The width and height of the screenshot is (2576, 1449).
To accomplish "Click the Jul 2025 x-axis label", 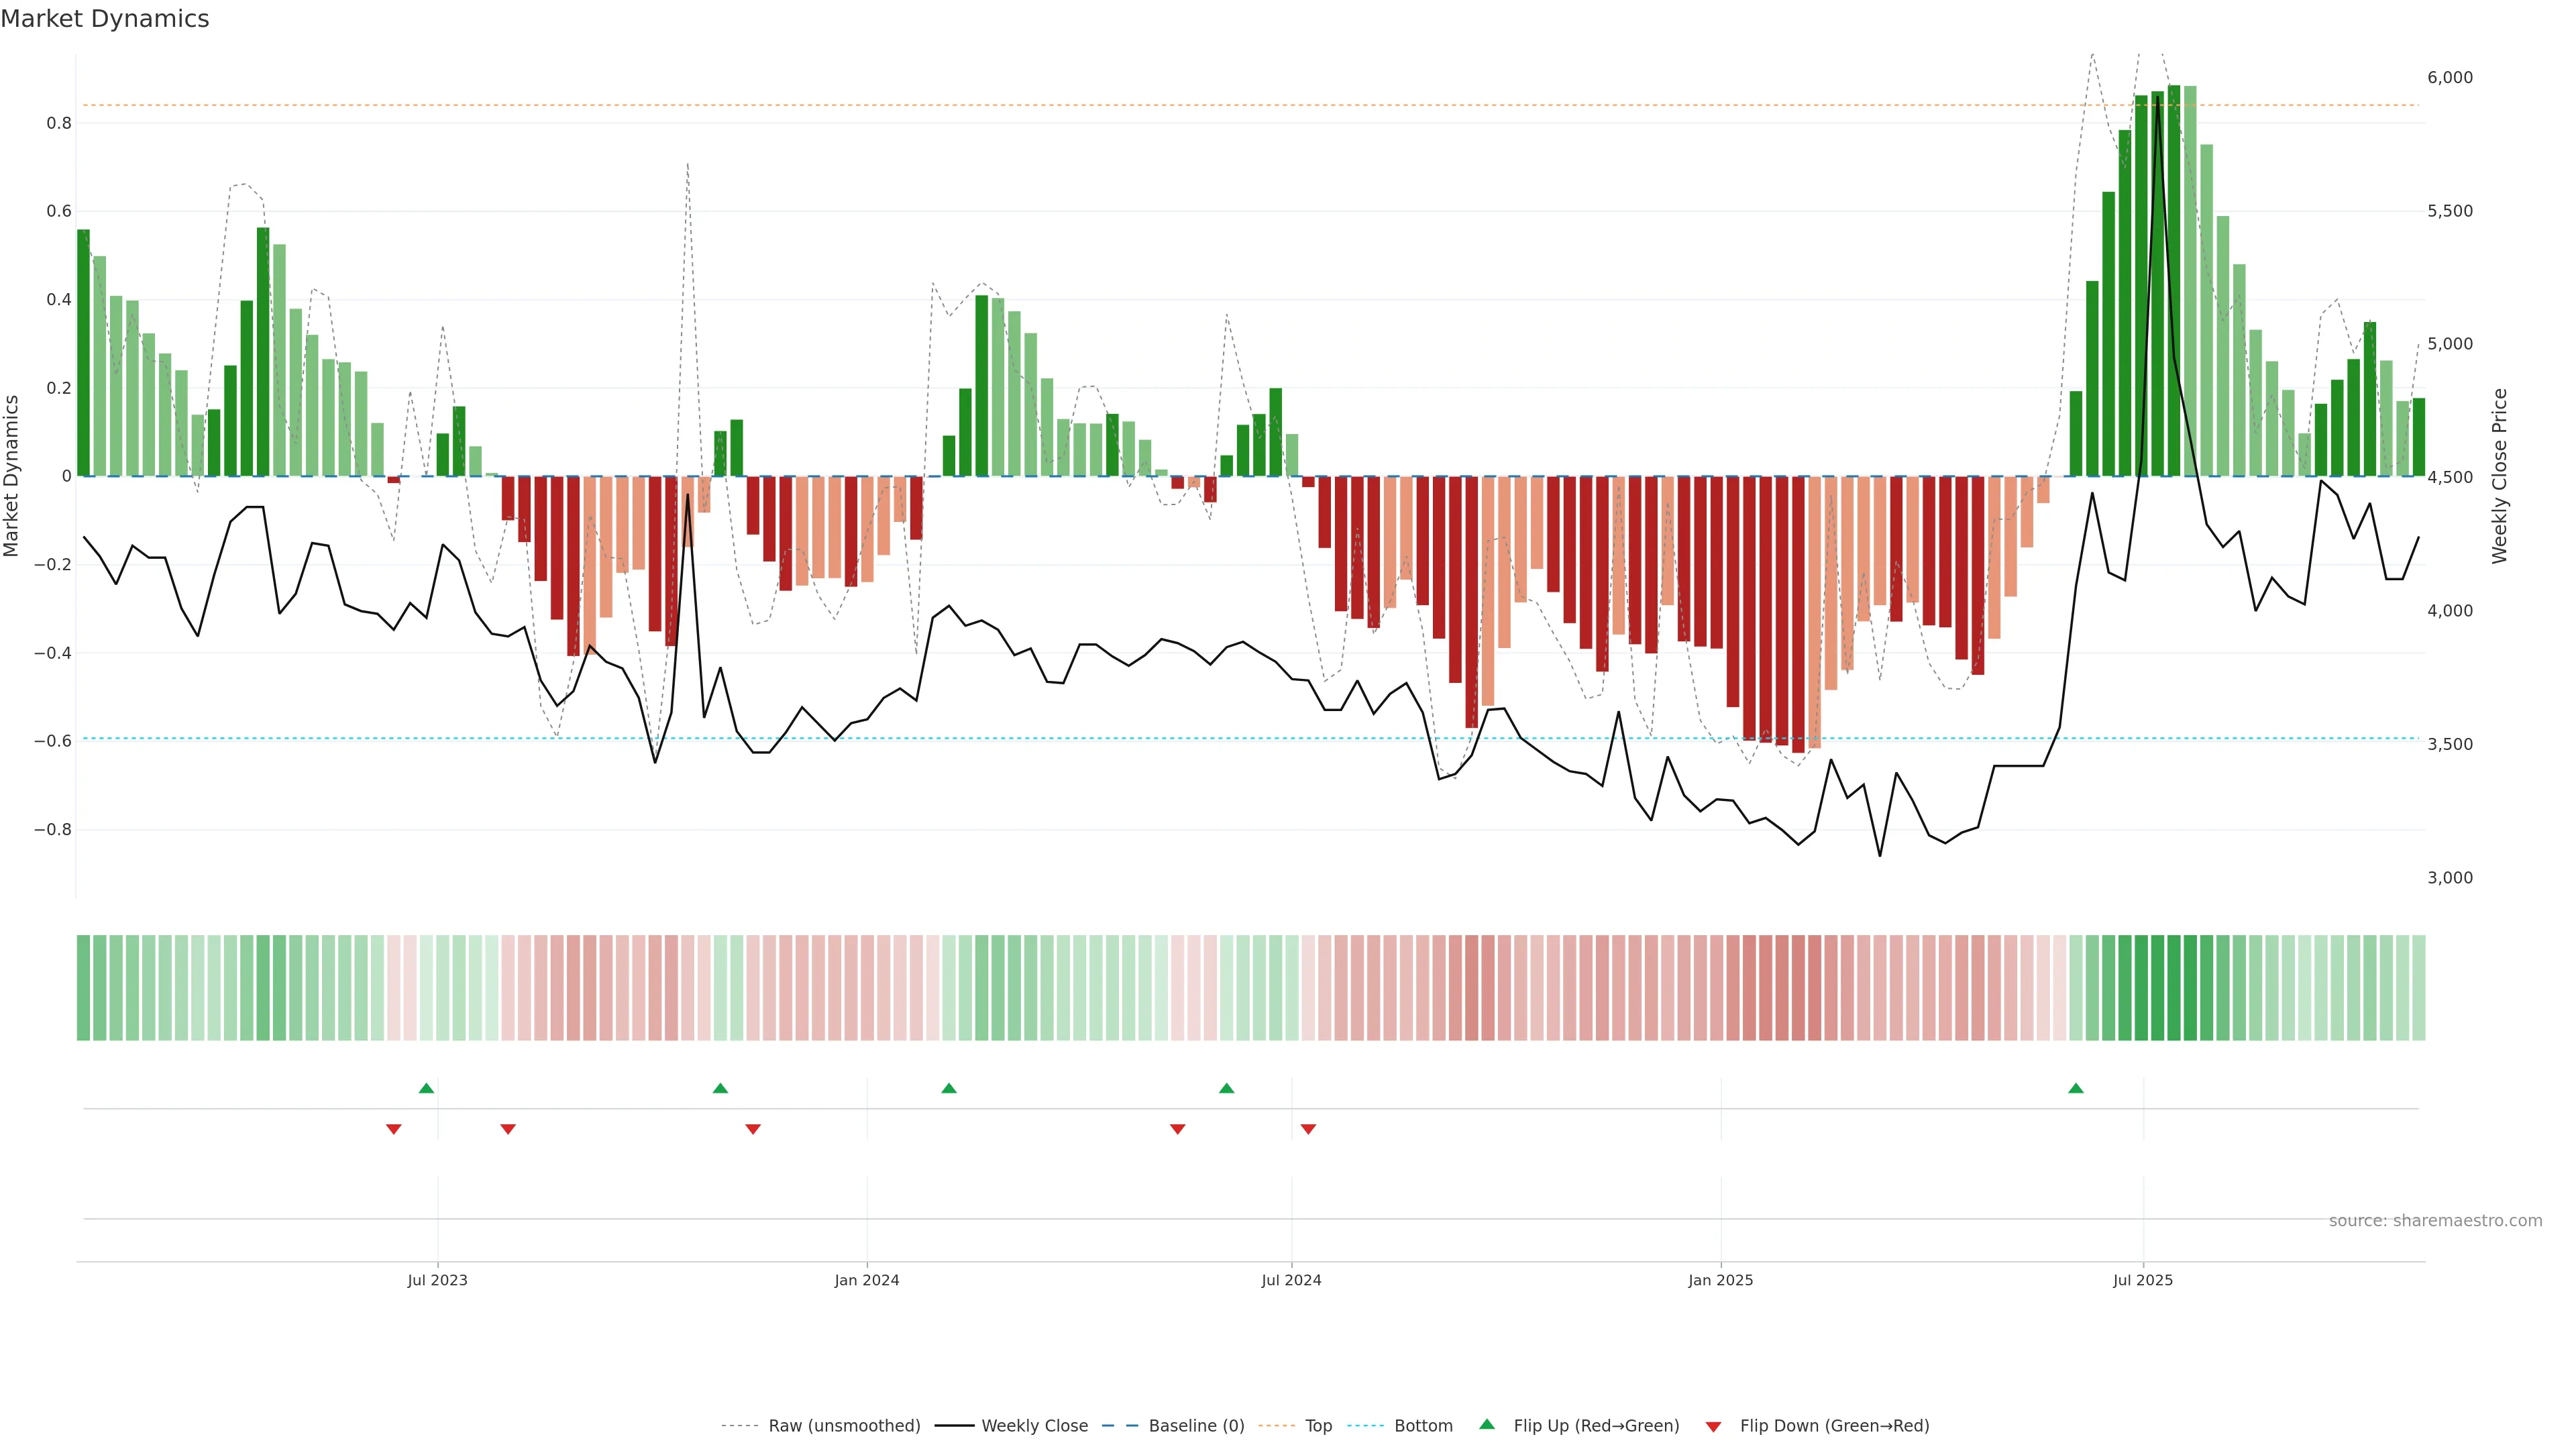I will pyautogui.click(x=2142, y=1280).
